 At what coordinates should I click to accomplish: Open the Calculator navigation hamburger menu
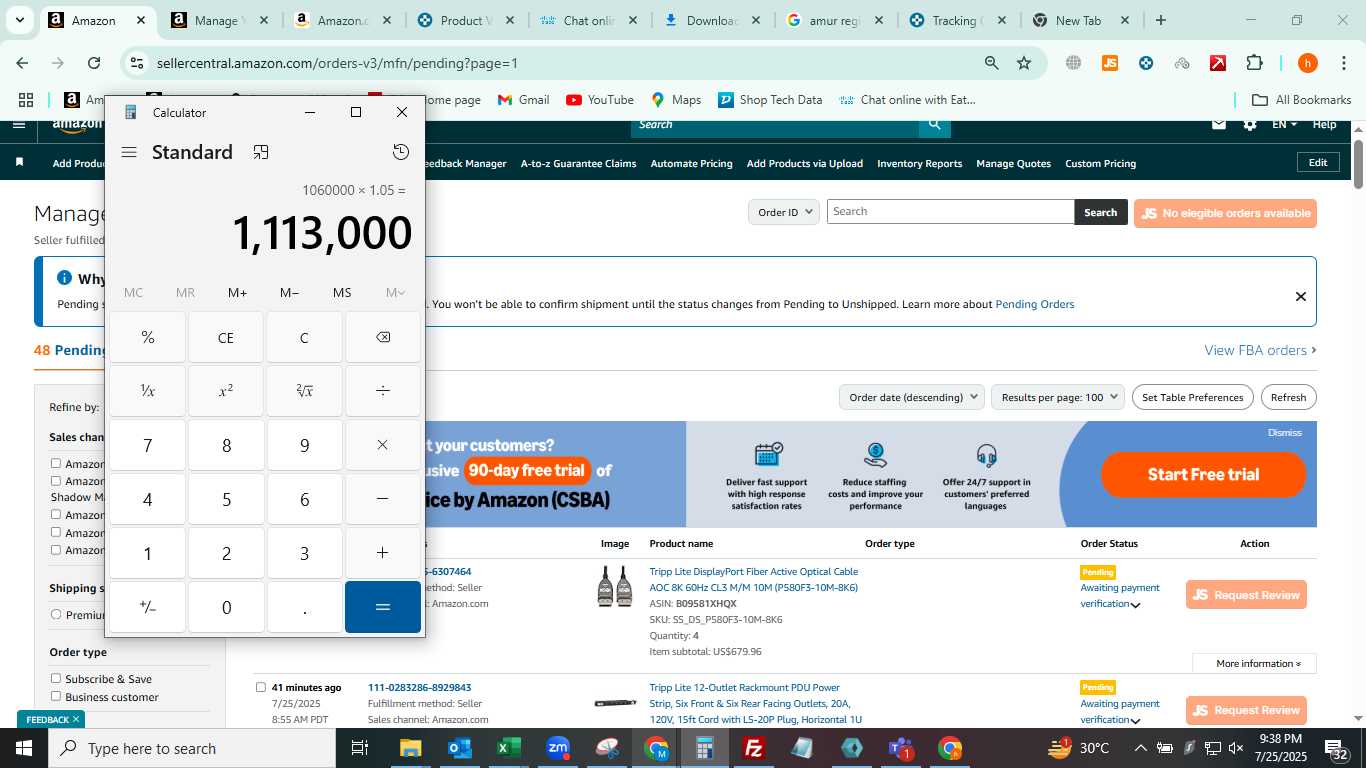[x=129, y=152]
